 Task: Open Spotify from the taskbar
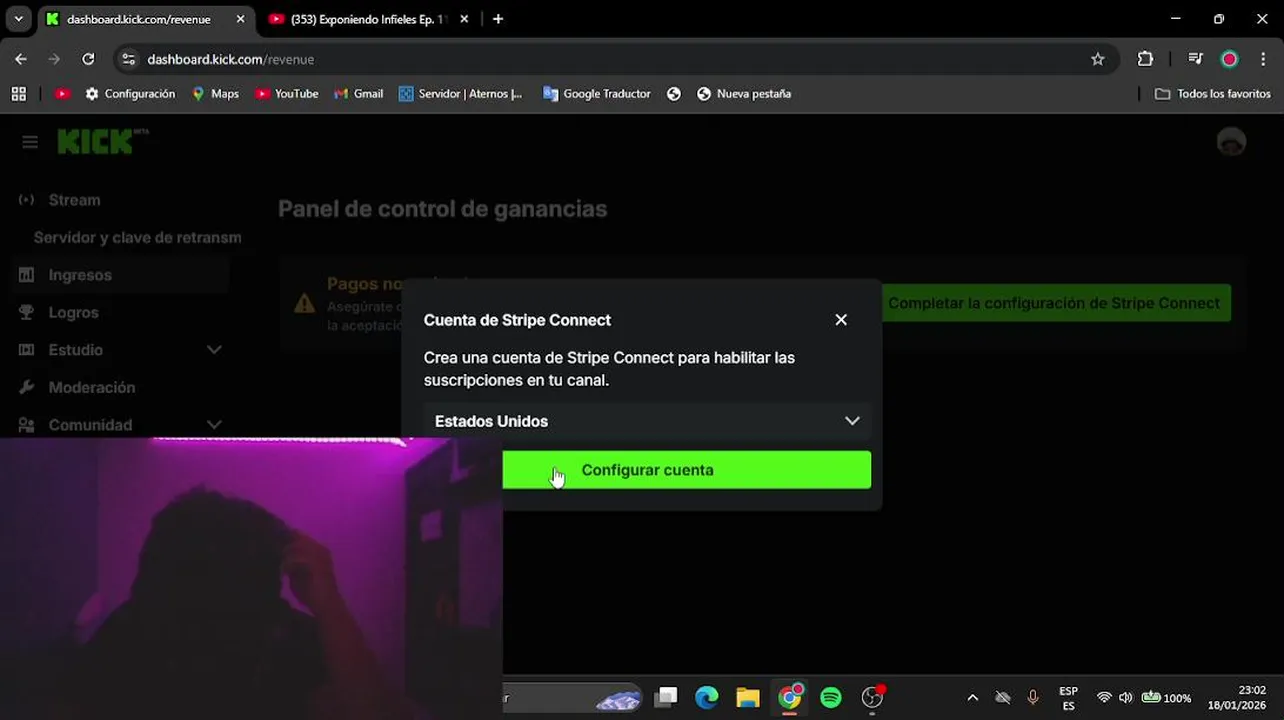point(831,697)
